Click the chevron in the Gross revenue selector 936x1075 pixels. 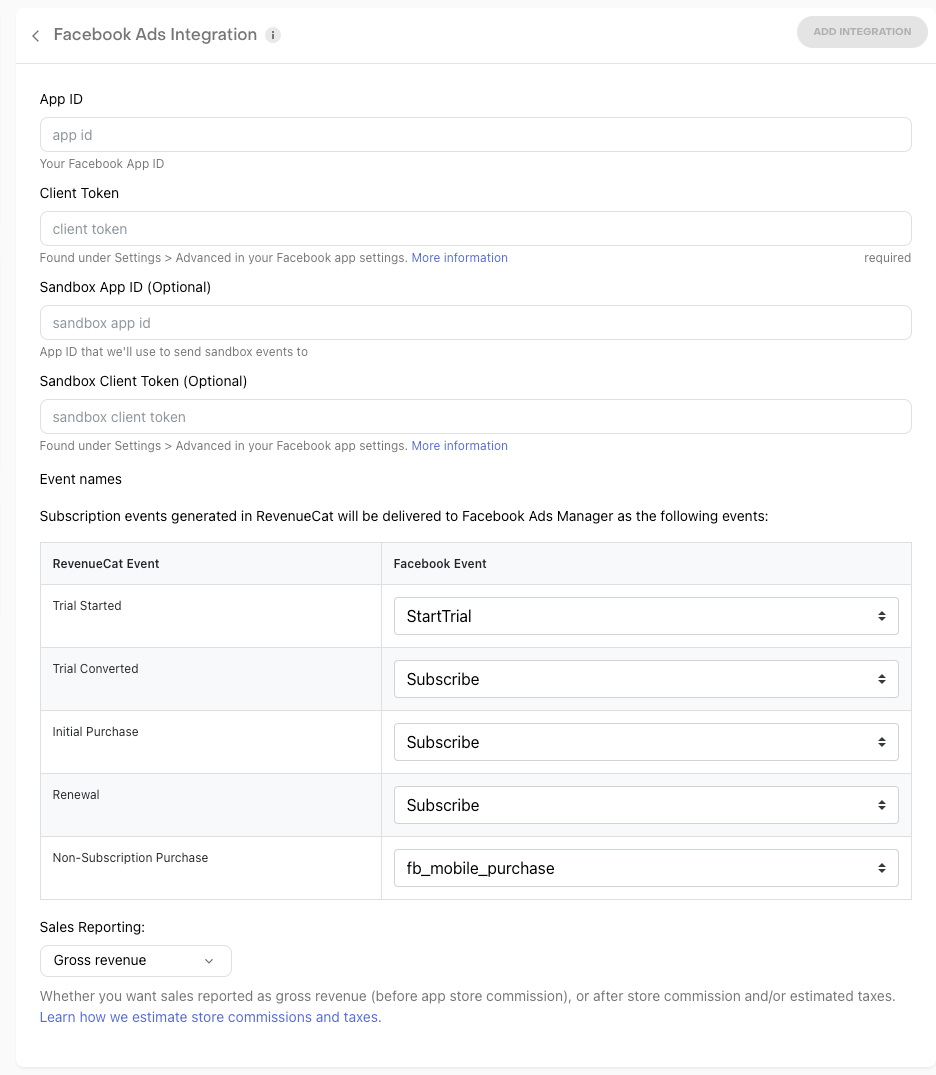tap(209, 961)
